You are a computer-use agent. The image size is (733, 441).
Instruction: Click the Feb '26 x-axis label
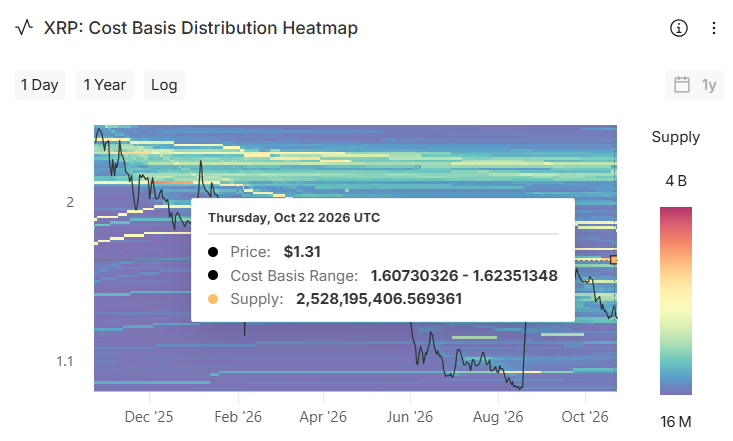[238, 417]
